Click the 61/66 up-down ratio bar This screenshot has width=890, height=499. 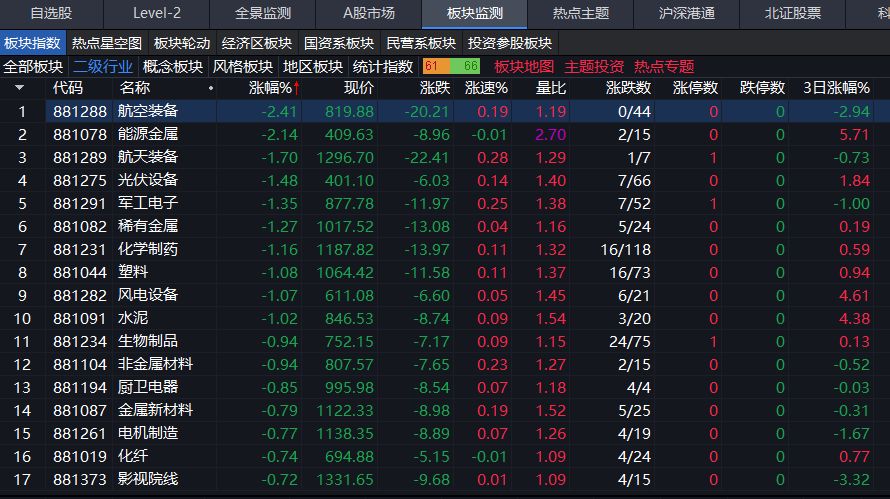tap(451, 66)
